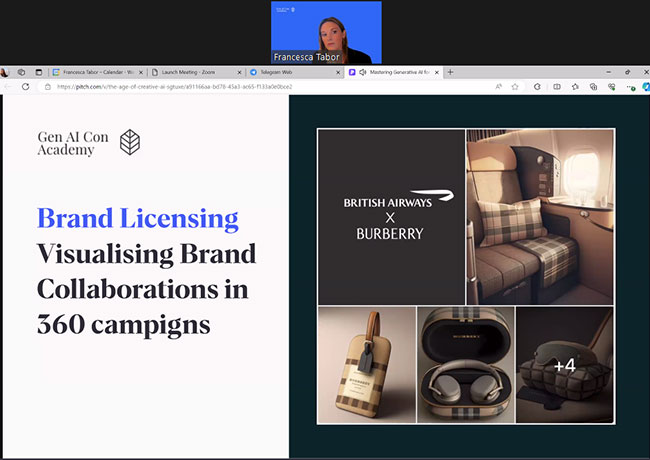Close the Mastering Generative AI tab
650x460 pixels.
tap(437, 73)
